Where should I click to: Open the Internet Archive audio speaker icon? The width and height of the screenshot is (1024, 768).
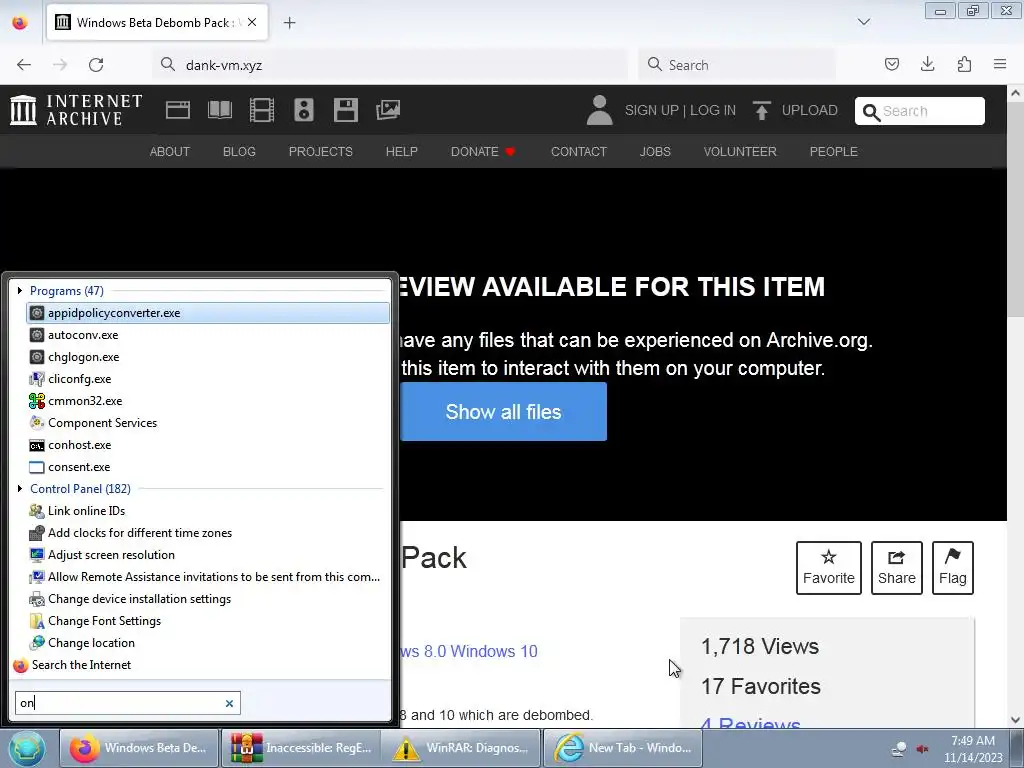[x=304, y=110]
